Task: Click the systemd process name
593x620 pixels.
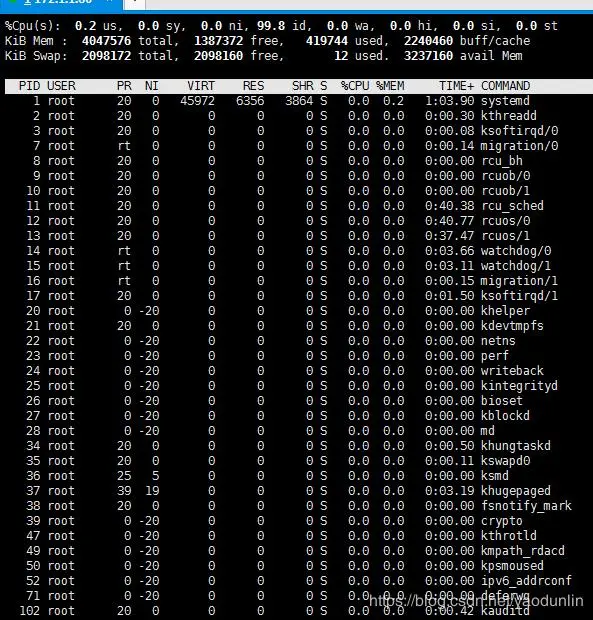Action: click(x=505, y=101)
